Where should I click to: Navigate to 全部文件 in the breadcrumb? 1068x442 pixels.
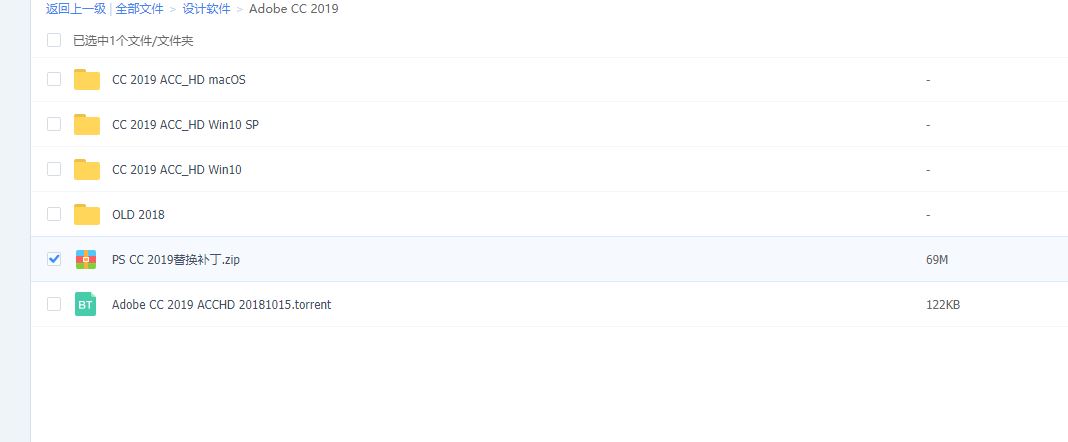[140, 9]
